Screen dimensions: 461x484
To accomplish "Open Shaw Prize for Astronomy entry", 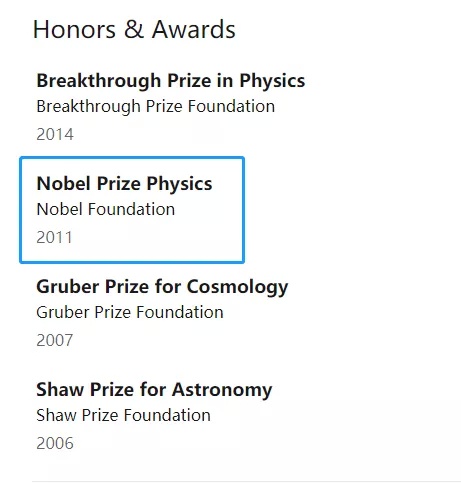I will coord(154,390).
